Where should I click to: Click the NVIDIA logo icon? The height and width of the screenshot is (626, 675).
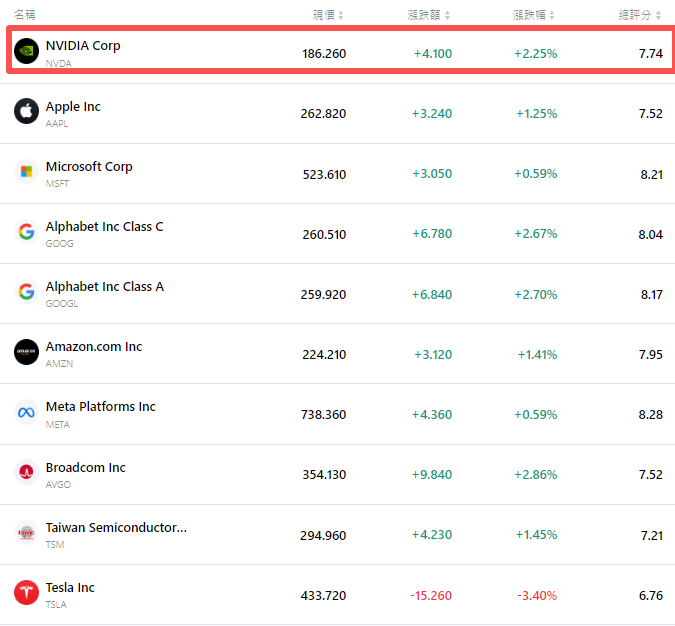[x=26, y=51]
